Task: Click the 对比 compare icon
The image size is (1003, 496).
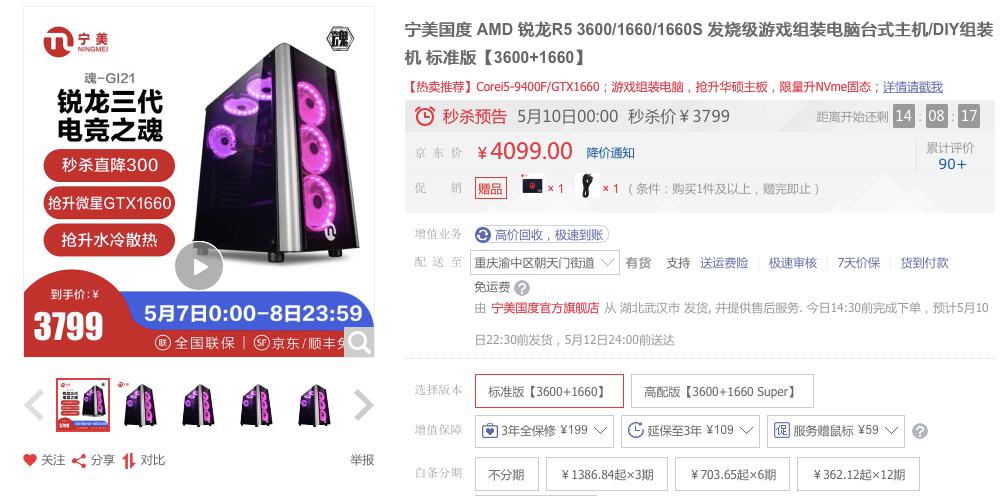Action: pyautogui.click(x=129, y=460)
